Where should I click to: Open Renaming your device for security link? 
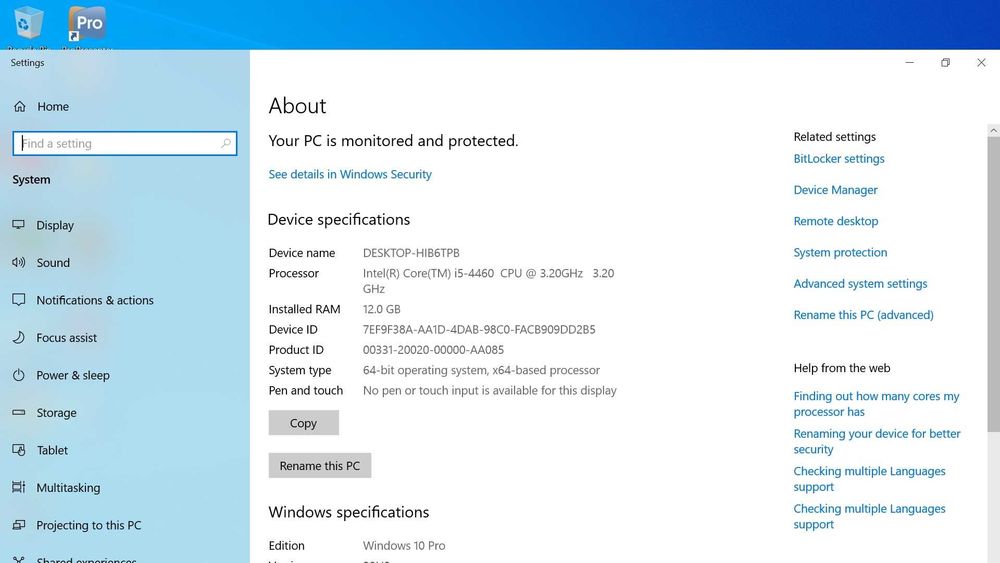click(x=877, y=441)
